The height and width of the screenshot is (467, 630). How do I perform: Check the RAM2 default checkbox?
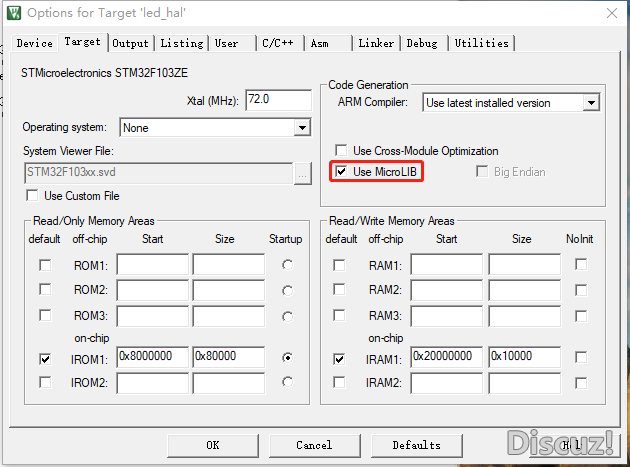pyautogui.click(x=339, y=289)
